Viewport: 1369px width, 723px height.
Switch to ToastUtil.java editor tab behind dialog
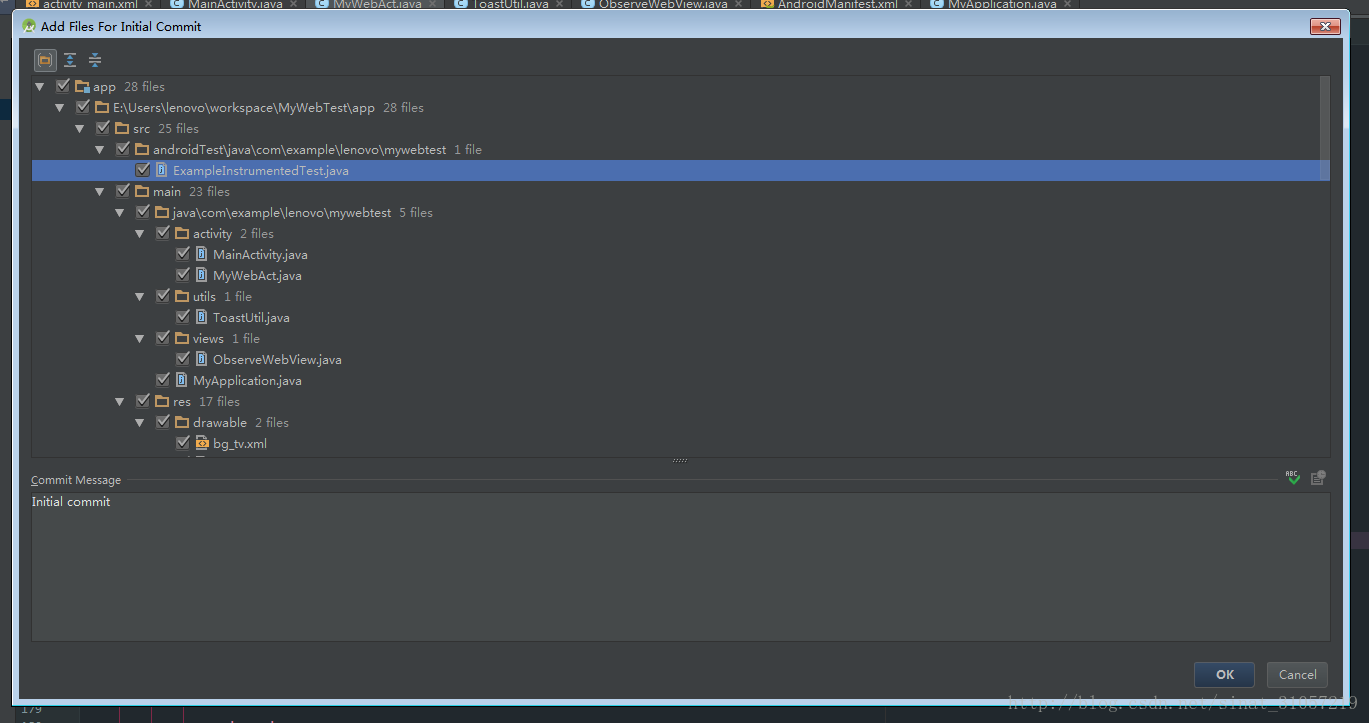[x=509, y=4]
